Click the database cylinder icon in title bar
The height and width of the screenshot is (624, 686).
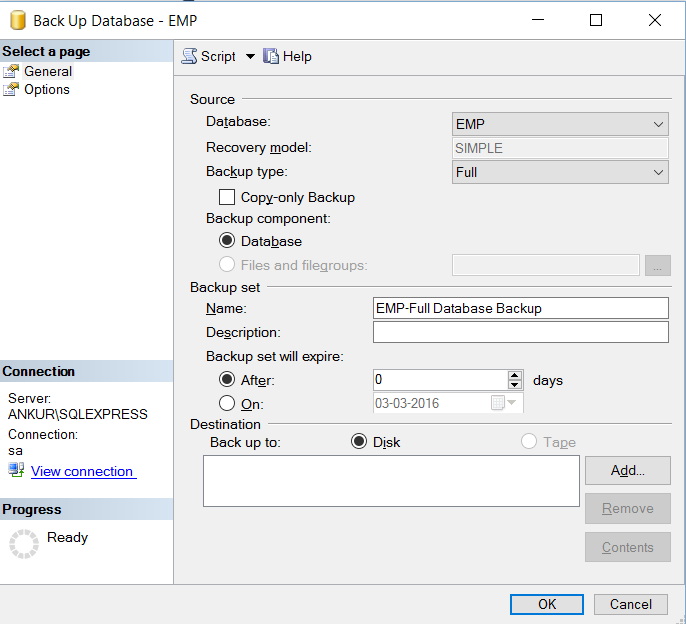point(16,20)
